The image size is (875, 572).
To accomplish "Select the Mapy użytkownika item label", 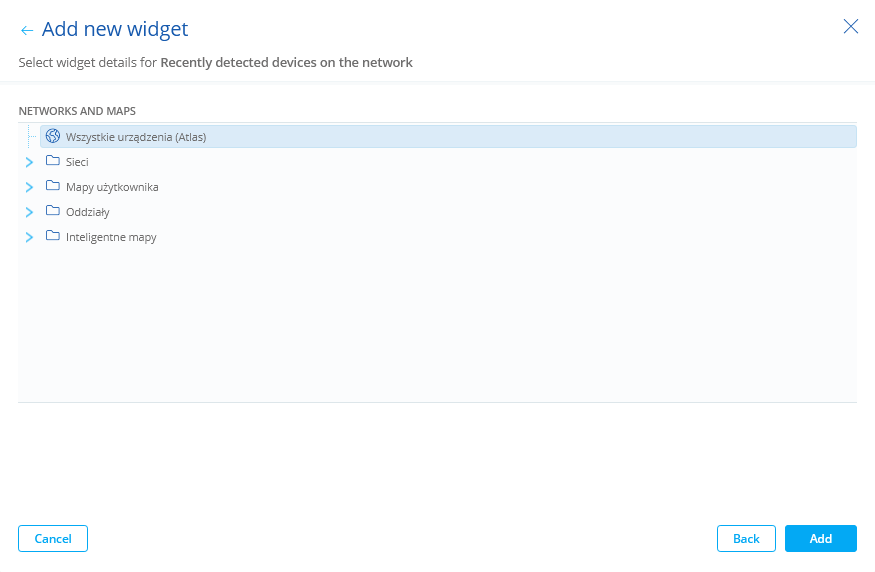I will coord(112,187).
